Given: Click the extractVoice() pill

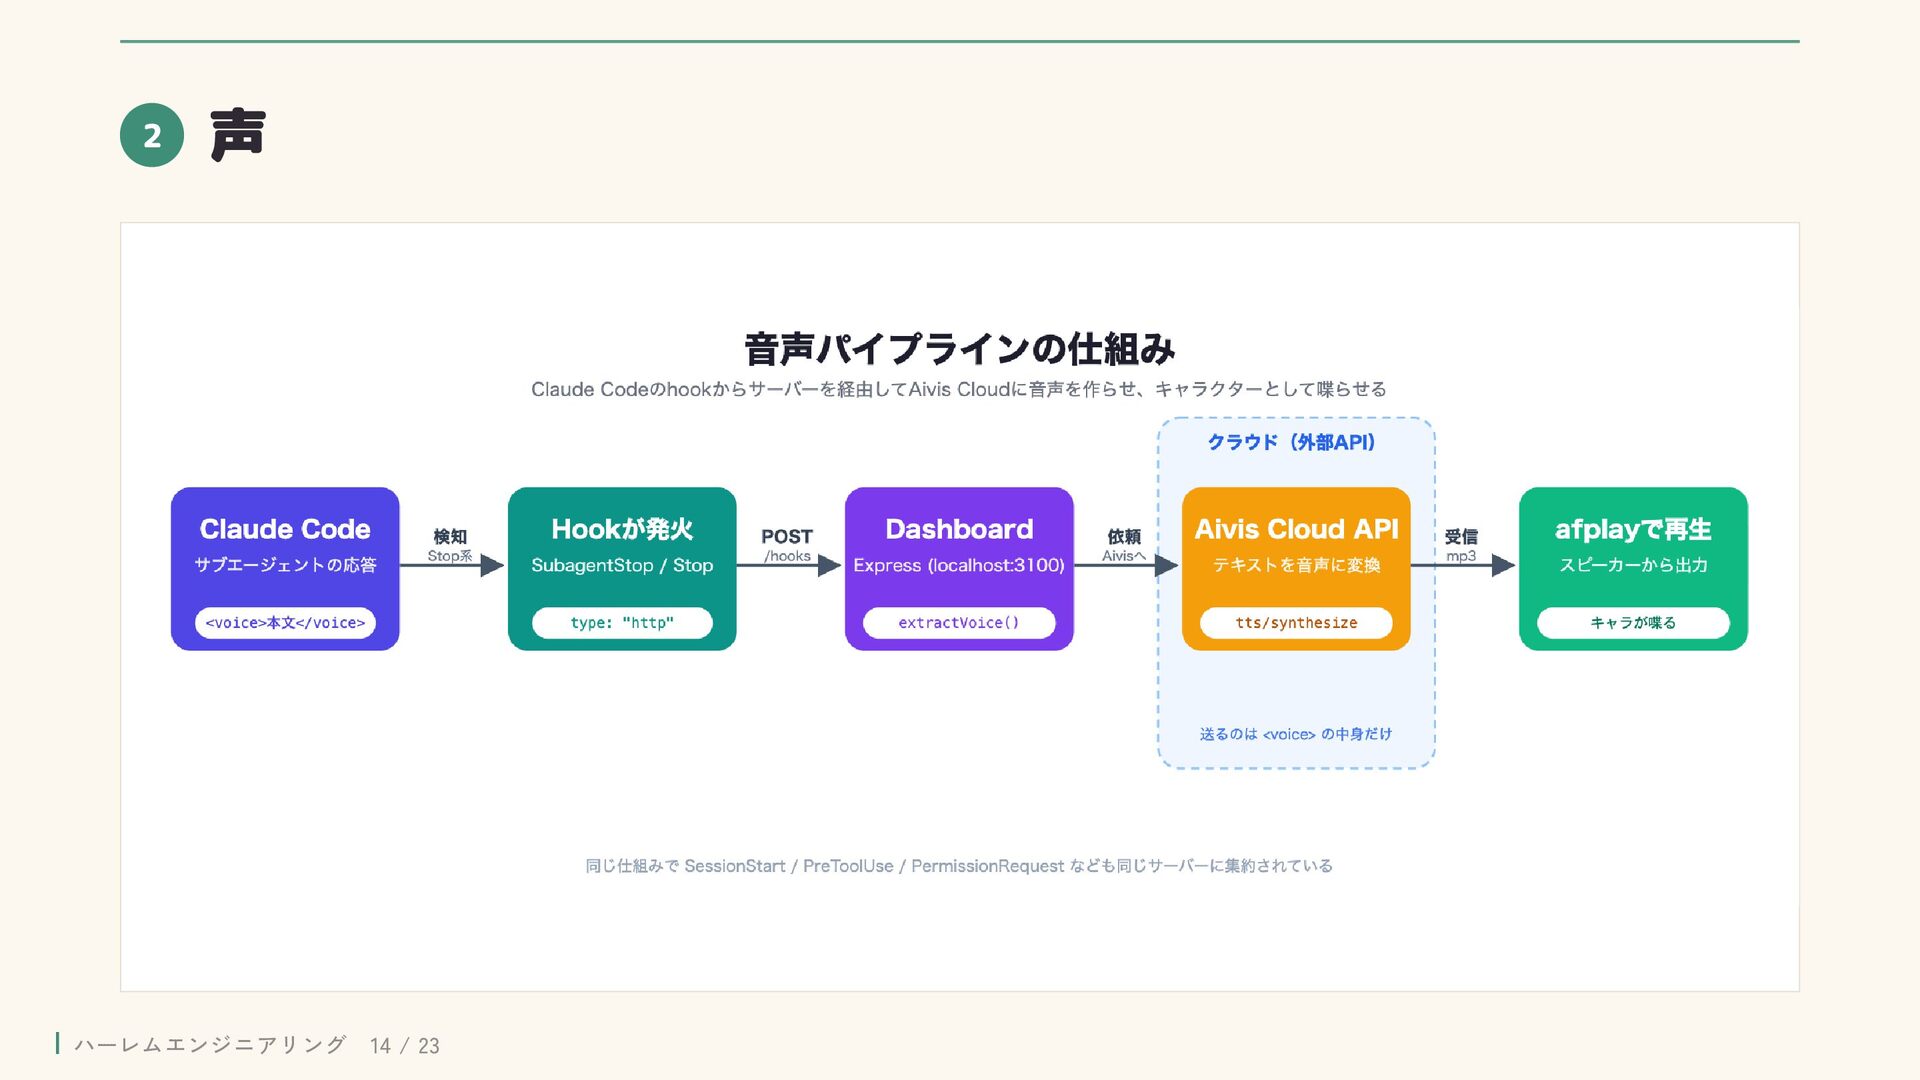Looking at the screenshot, I should 959,622.
